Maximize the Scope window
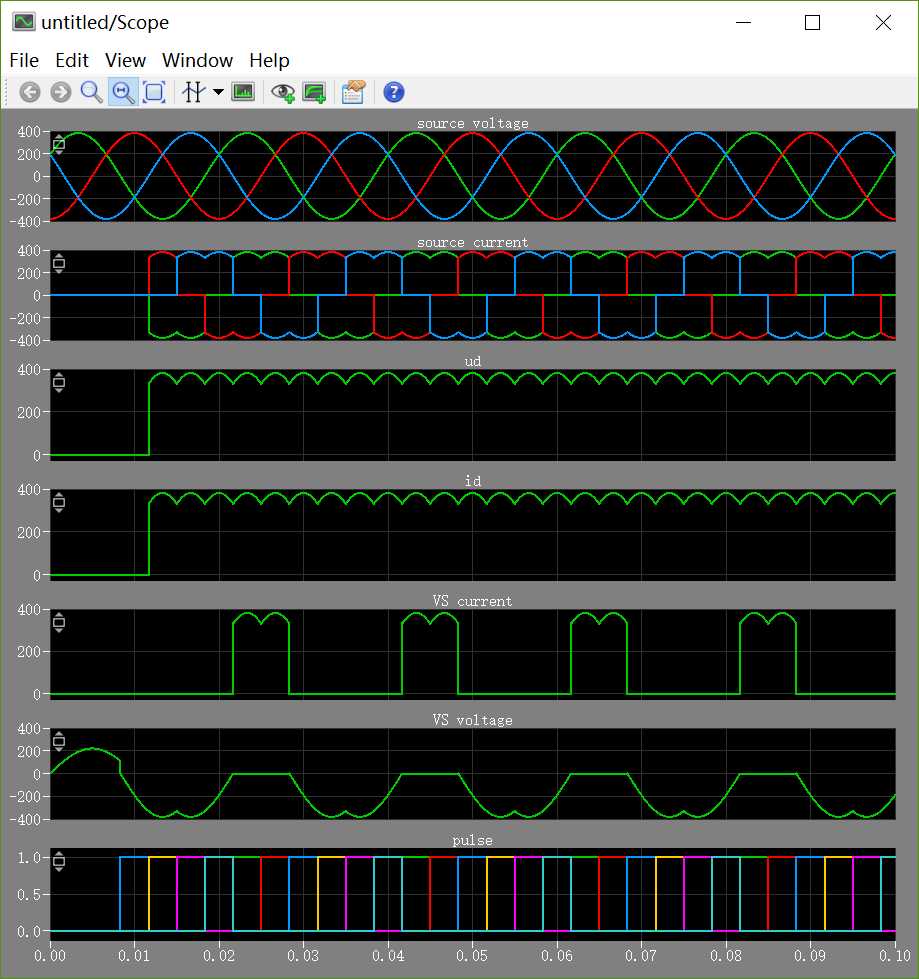919x979 pixels. (x=812, y=22)
